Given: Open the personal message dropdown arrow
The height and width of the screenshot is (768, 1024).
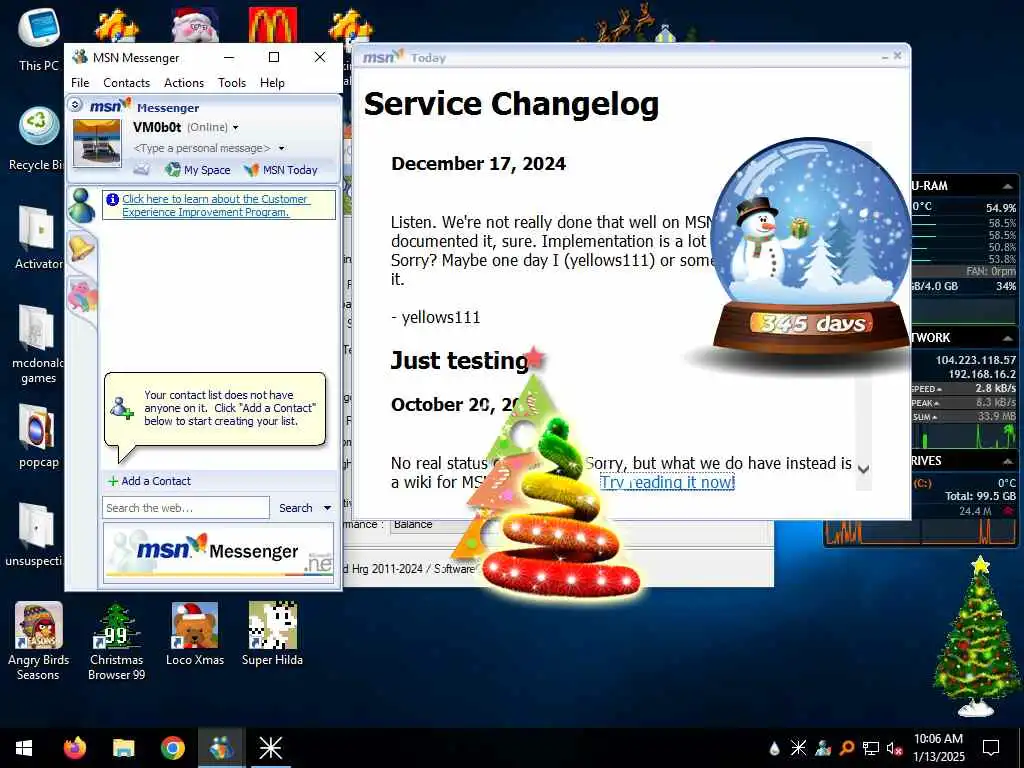Looking at the screenshot, I should point(281,148).
